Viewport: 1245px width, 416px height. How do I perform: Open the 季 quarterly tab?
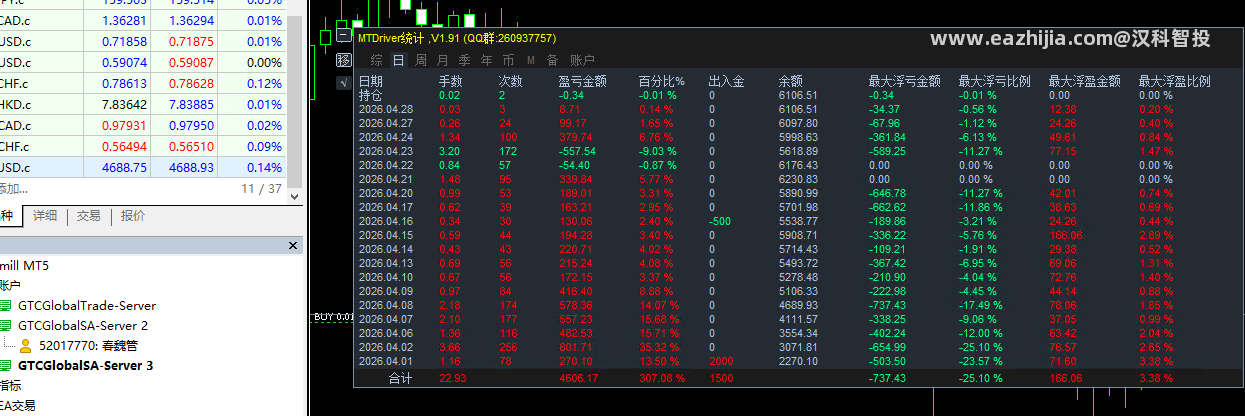[x=465, y=60]
